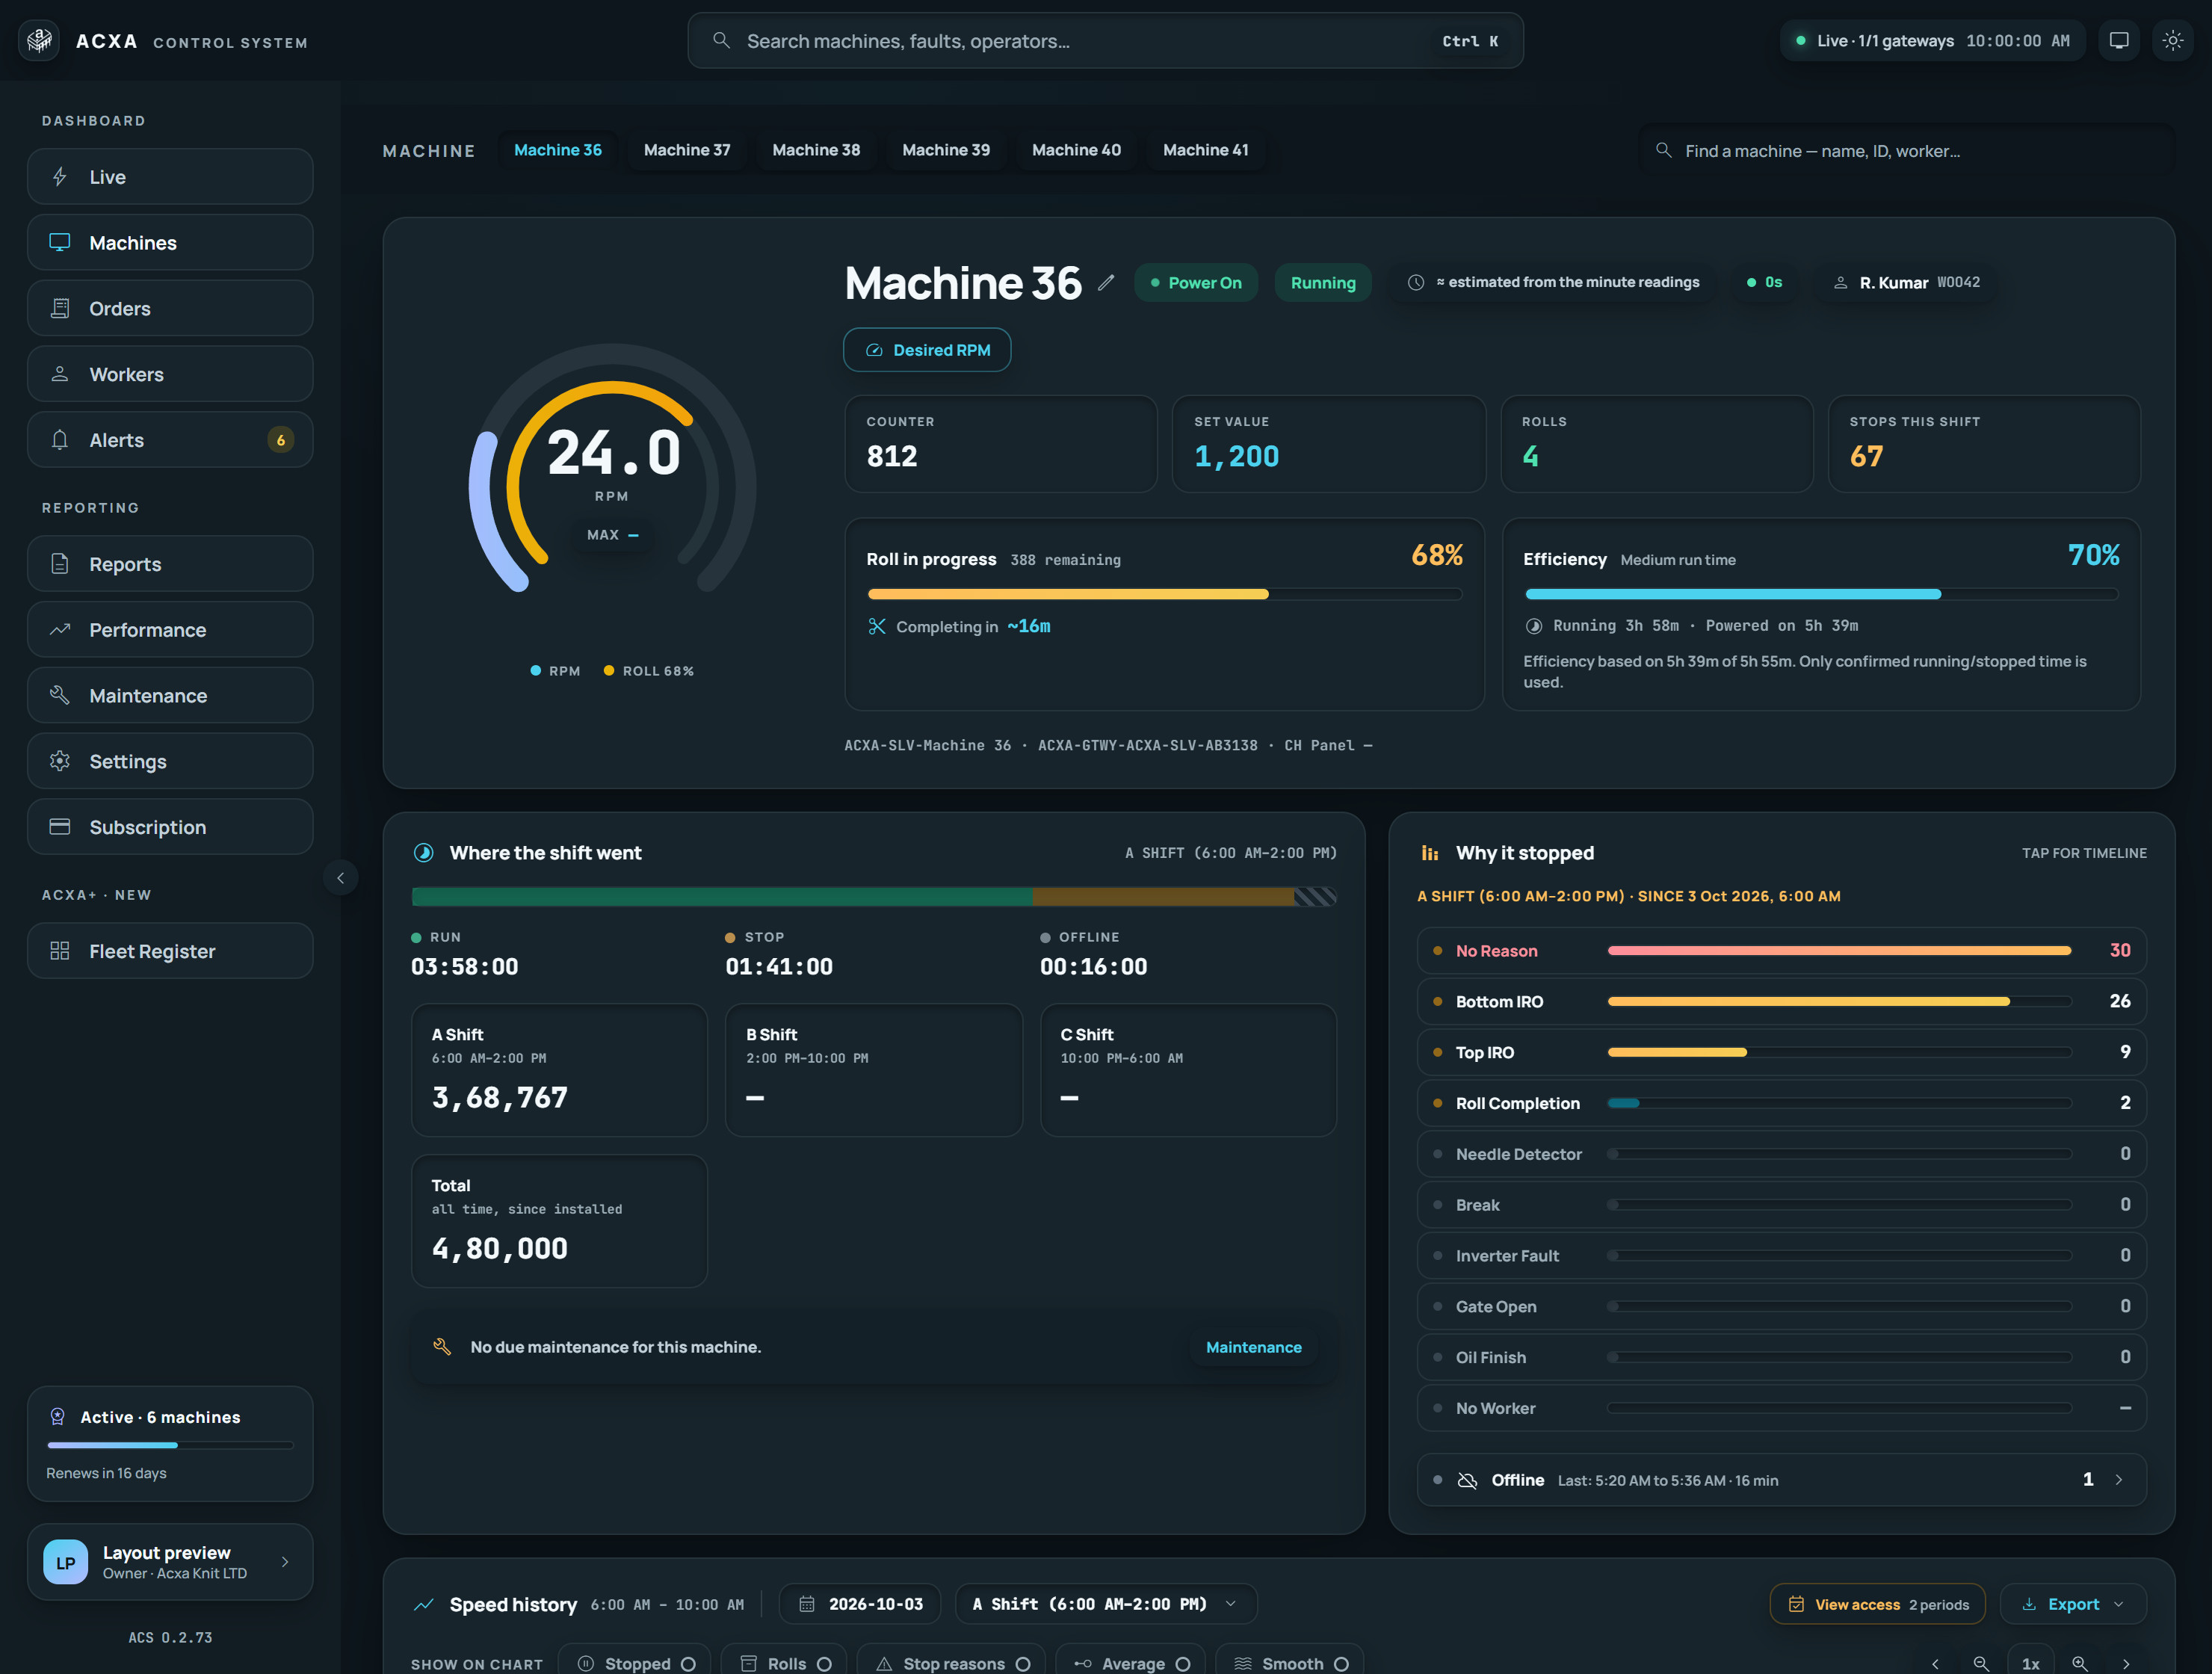Open Maintenance via the wrench sidebar icon
Viewport: 2212px width, 1674px height.
click(60, 695)
